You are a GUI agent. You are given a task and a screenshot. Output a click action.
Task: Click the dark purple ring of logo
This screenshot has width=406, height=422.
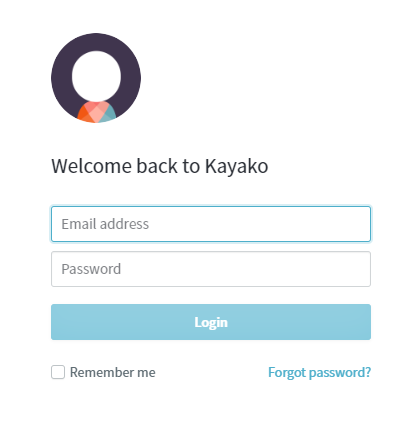[x=61, y=78]
